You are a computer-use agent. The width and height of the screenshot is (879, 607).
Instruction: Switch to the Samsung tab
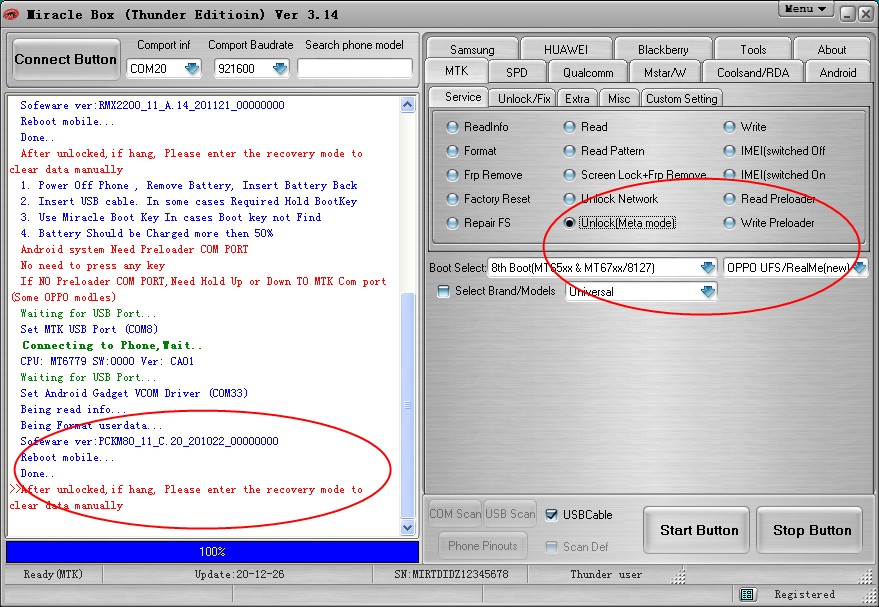pyautogui.click(x=472, y=49)
